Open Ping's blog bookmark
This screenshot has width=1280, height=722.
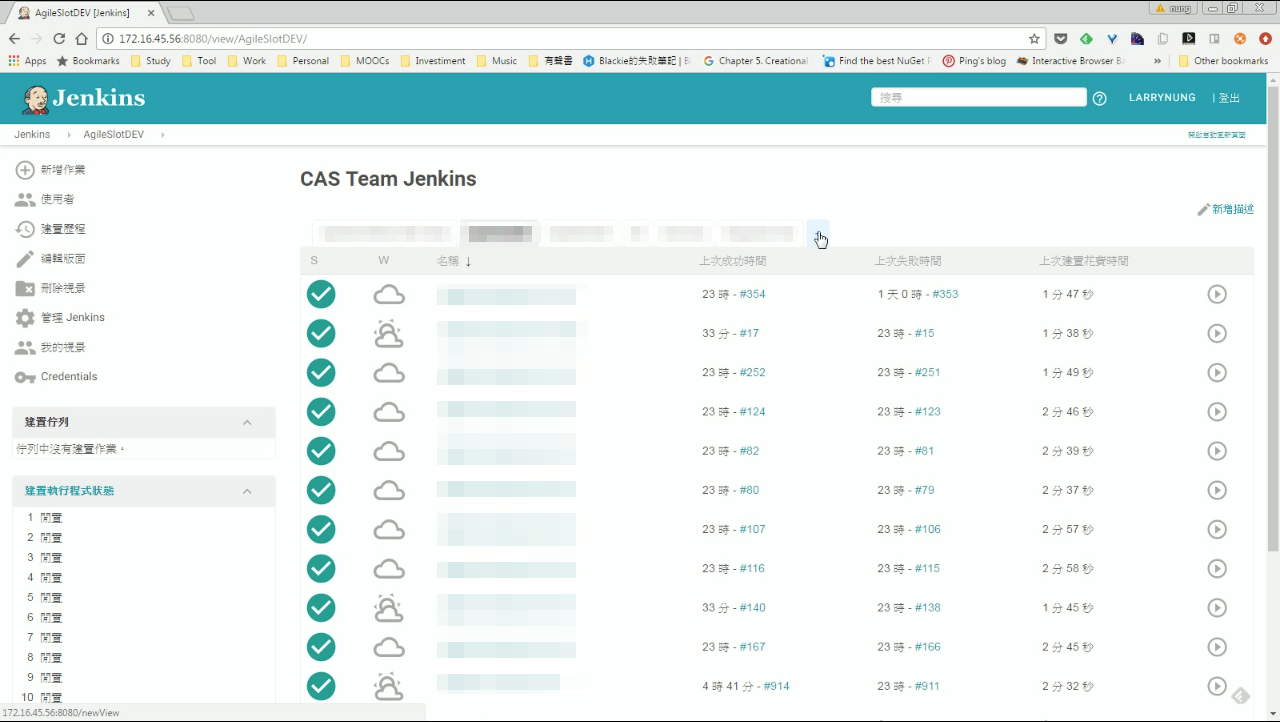coord(975,60)
